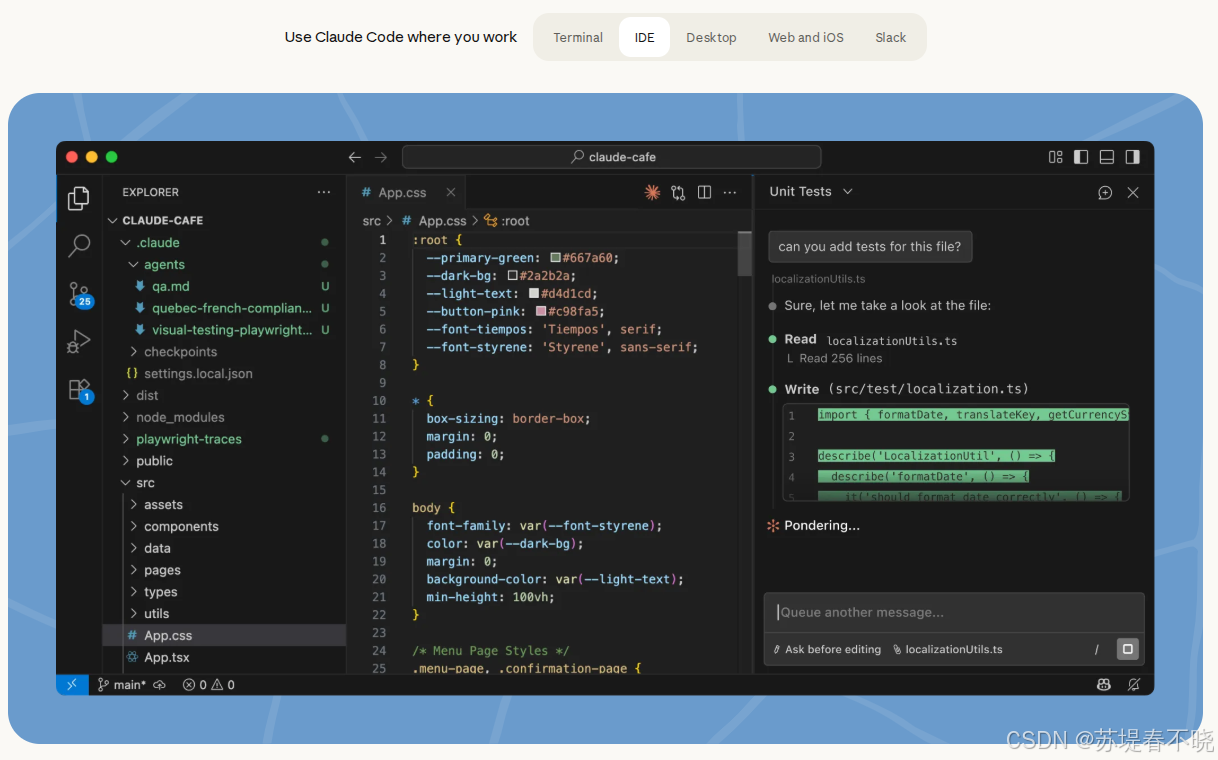Open the Unit Tests conversation dropdown
Screen dimensions: 1218x760
pyautogui.click(x=811, y=191)
